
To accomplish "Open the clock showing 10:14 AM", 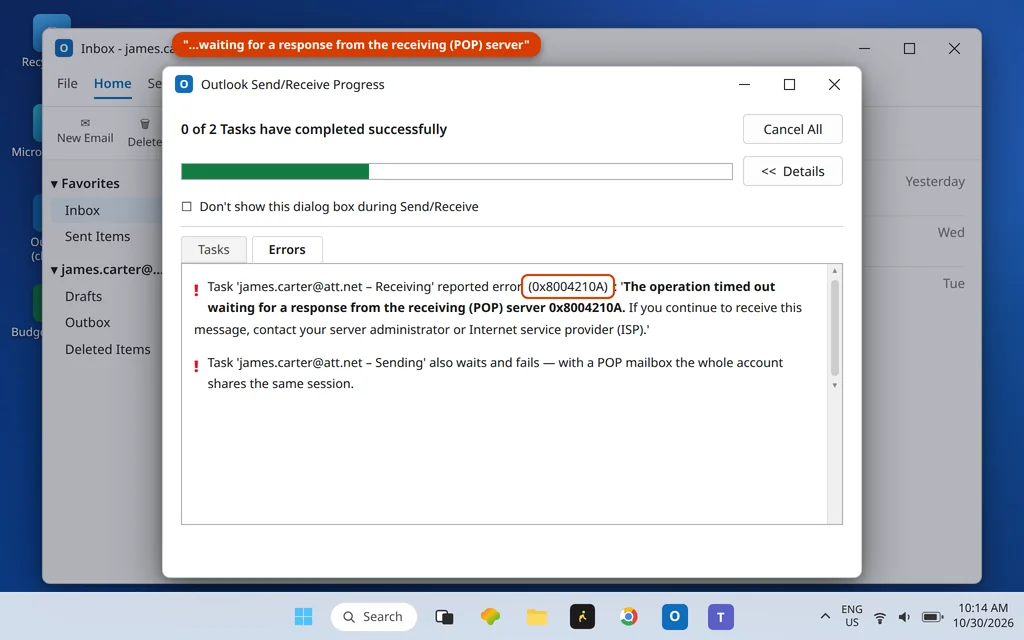I will pyautogui.click(x=983, y=616).
